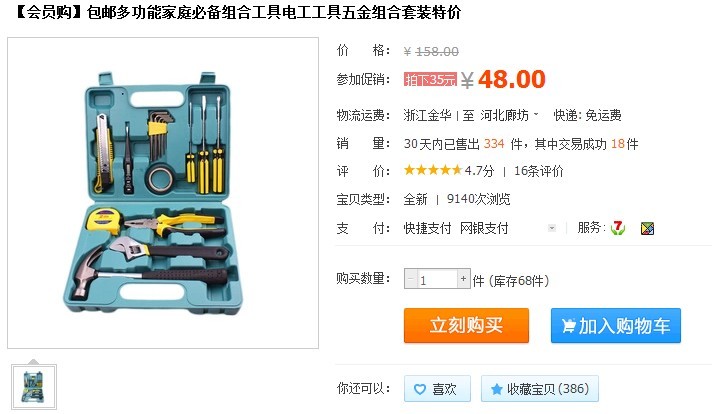Click the 快捷支付 payment option
712x414 pixels.
click(427, 228)
